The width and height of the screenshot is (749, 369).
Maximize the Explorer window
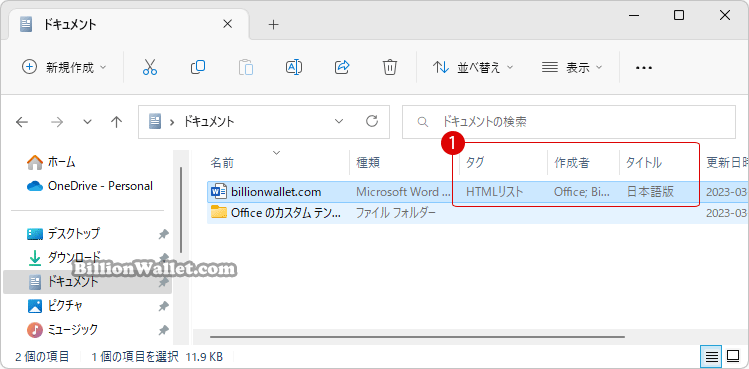tap(679, 15)
